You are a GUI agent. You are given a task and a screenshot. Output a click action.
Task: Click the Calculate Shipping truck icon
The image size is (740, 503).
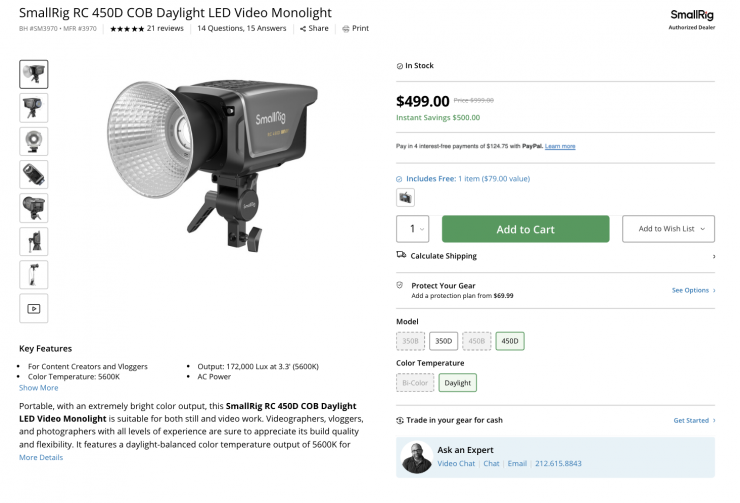tap(401, 256)
